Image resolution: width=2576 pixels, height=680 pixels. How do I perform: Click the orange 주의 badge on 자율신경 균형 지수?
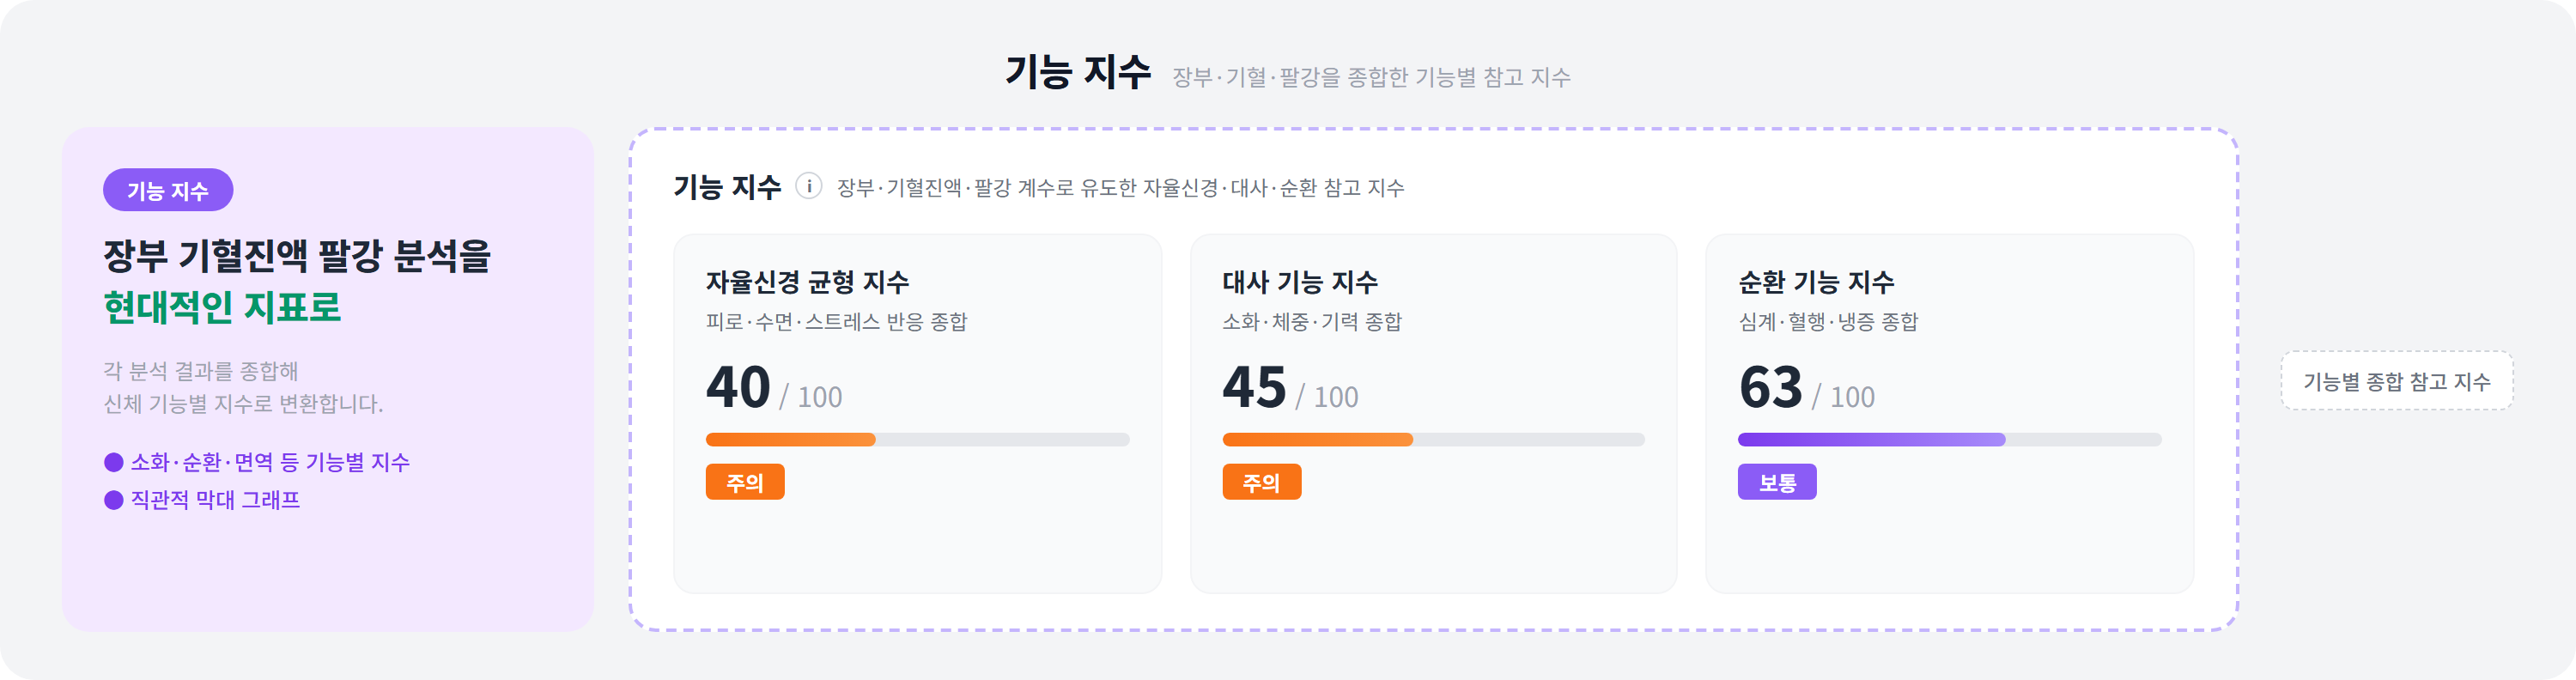pyautogui.click(x=745, y=483)
